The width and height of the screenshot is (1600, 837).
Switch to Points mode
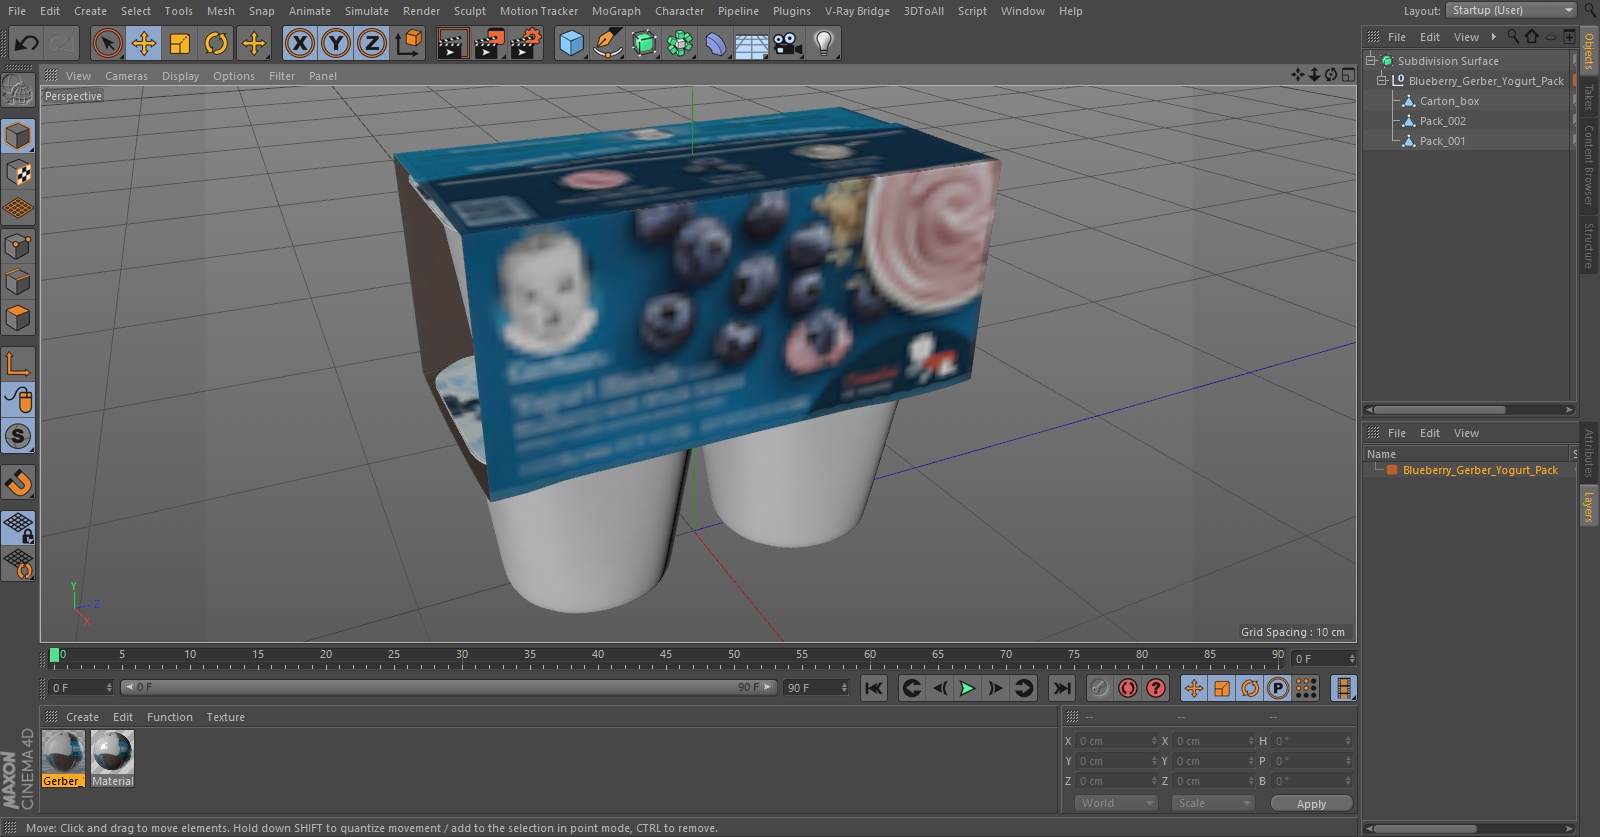tap(19, 246)
